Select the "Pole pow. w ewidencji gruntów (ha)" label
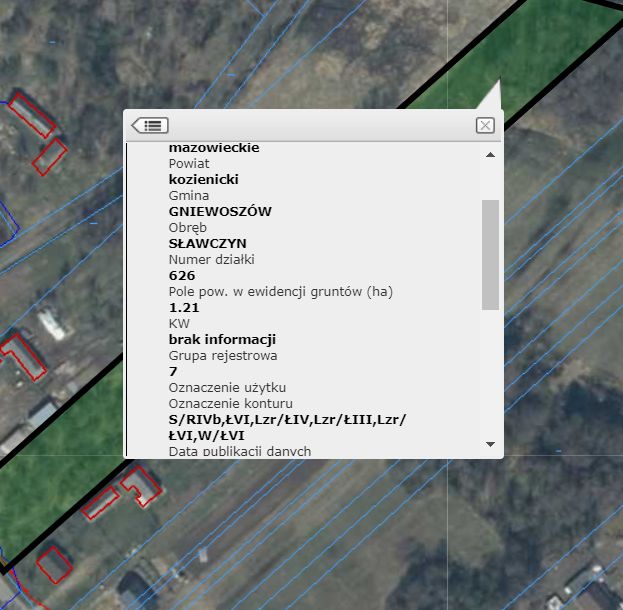This screenshot has width=623, height=610. tap(281, 292)
